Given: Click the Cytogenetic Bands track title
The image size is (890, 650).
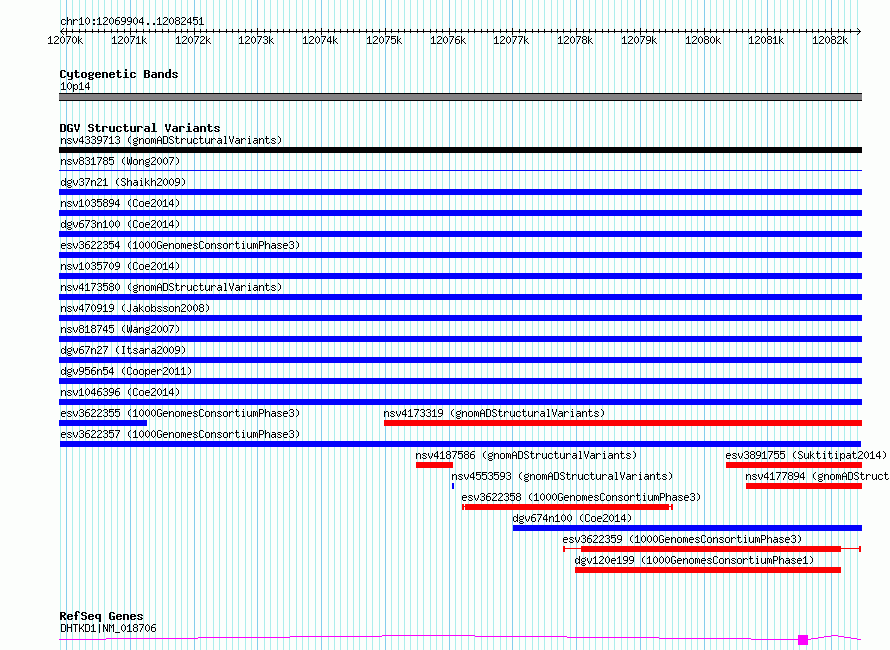Looking at the screenshot, I should pyautogui.click(x=119, y=74).
